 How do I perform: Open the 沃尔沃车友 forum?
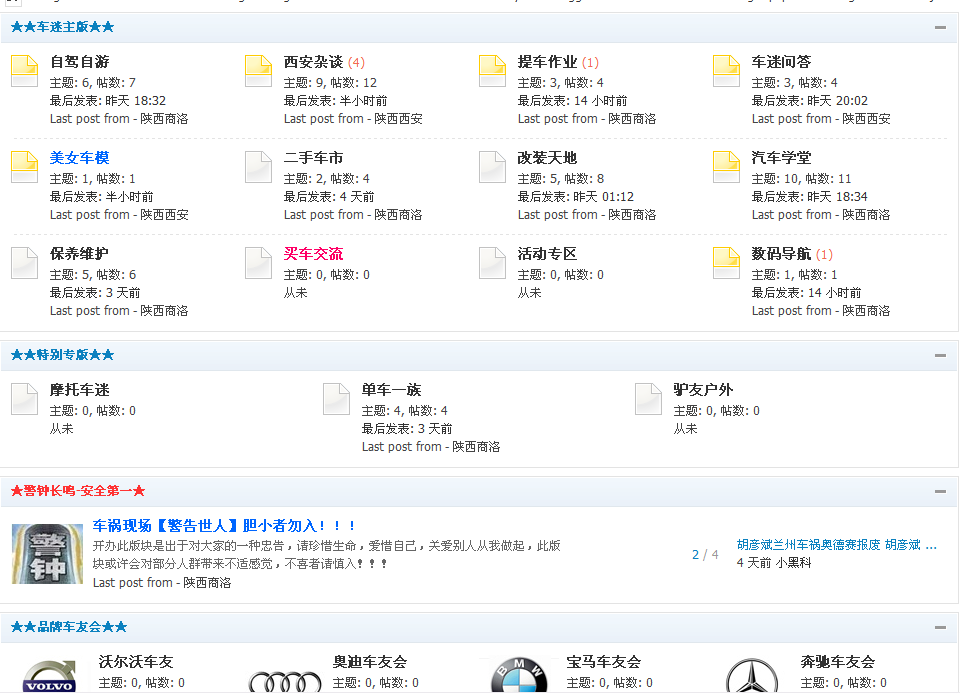coord(136,662)
